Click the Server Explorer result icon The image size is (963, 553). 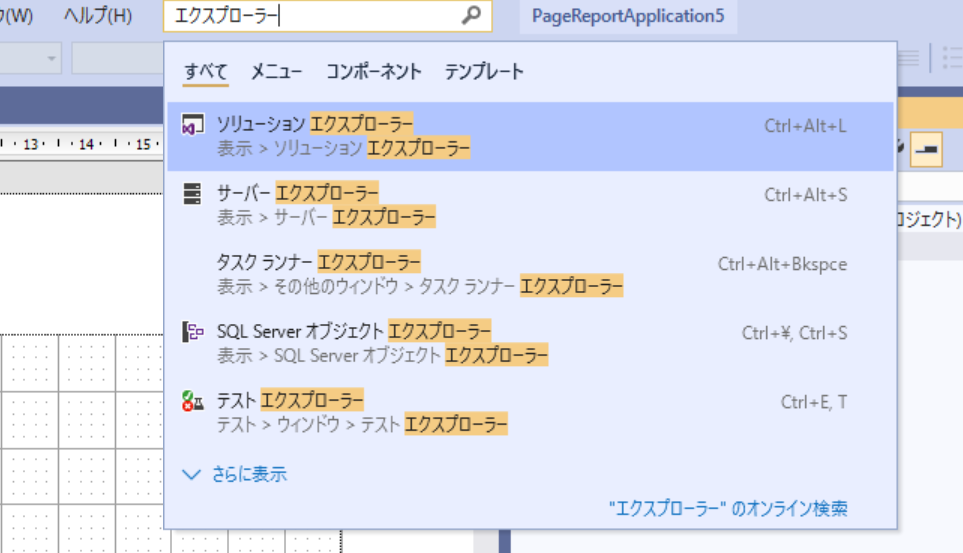[192, 194]
